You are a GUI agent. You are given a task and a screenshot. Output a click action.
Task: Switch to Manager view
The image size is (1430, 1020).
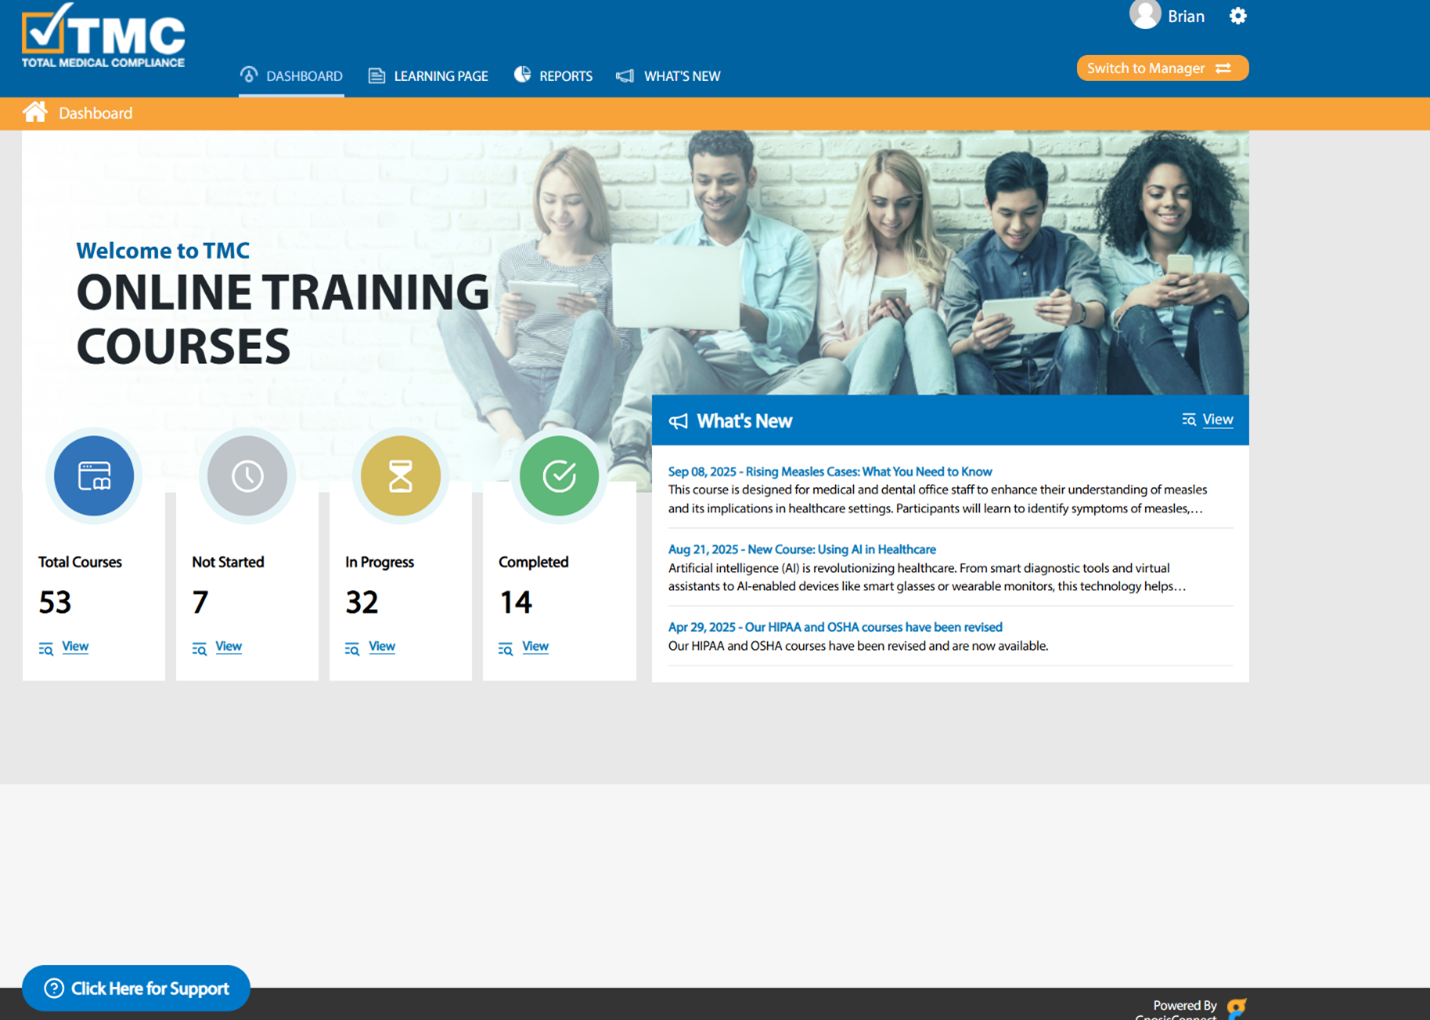click(1161, 68)
